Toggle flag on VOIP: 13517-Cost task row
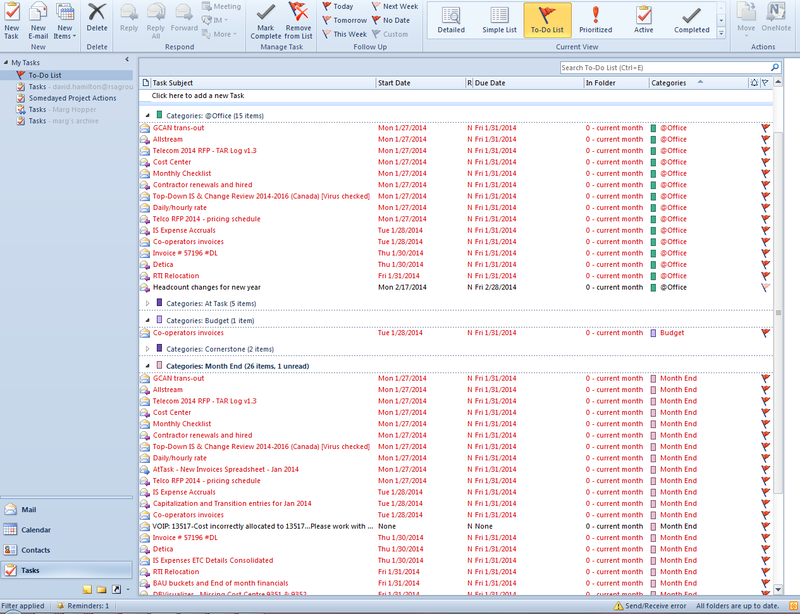Viewport: 800px width, 614px height. (x=765, y=526)
